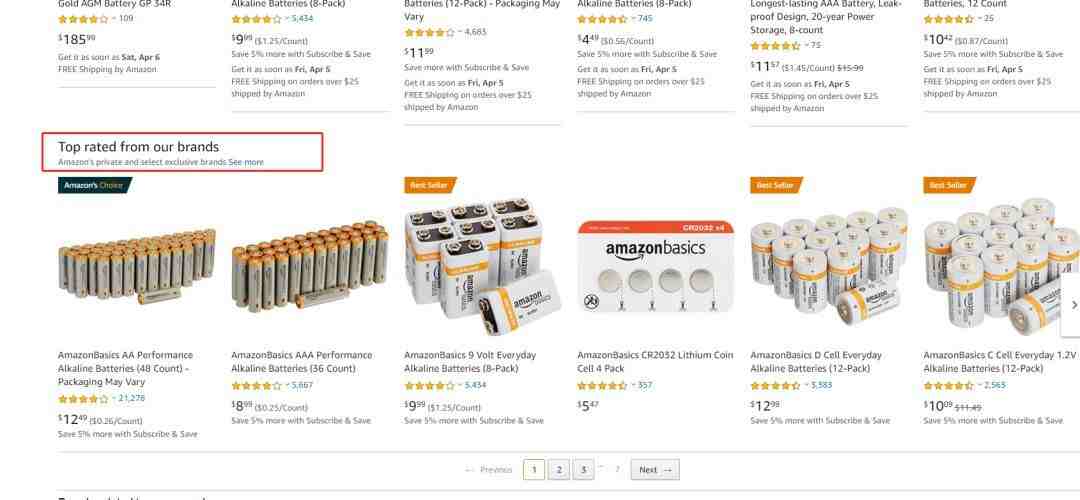Click the Amazon's Choice badge
The image size is (1080, 500).
click(94, 185)
